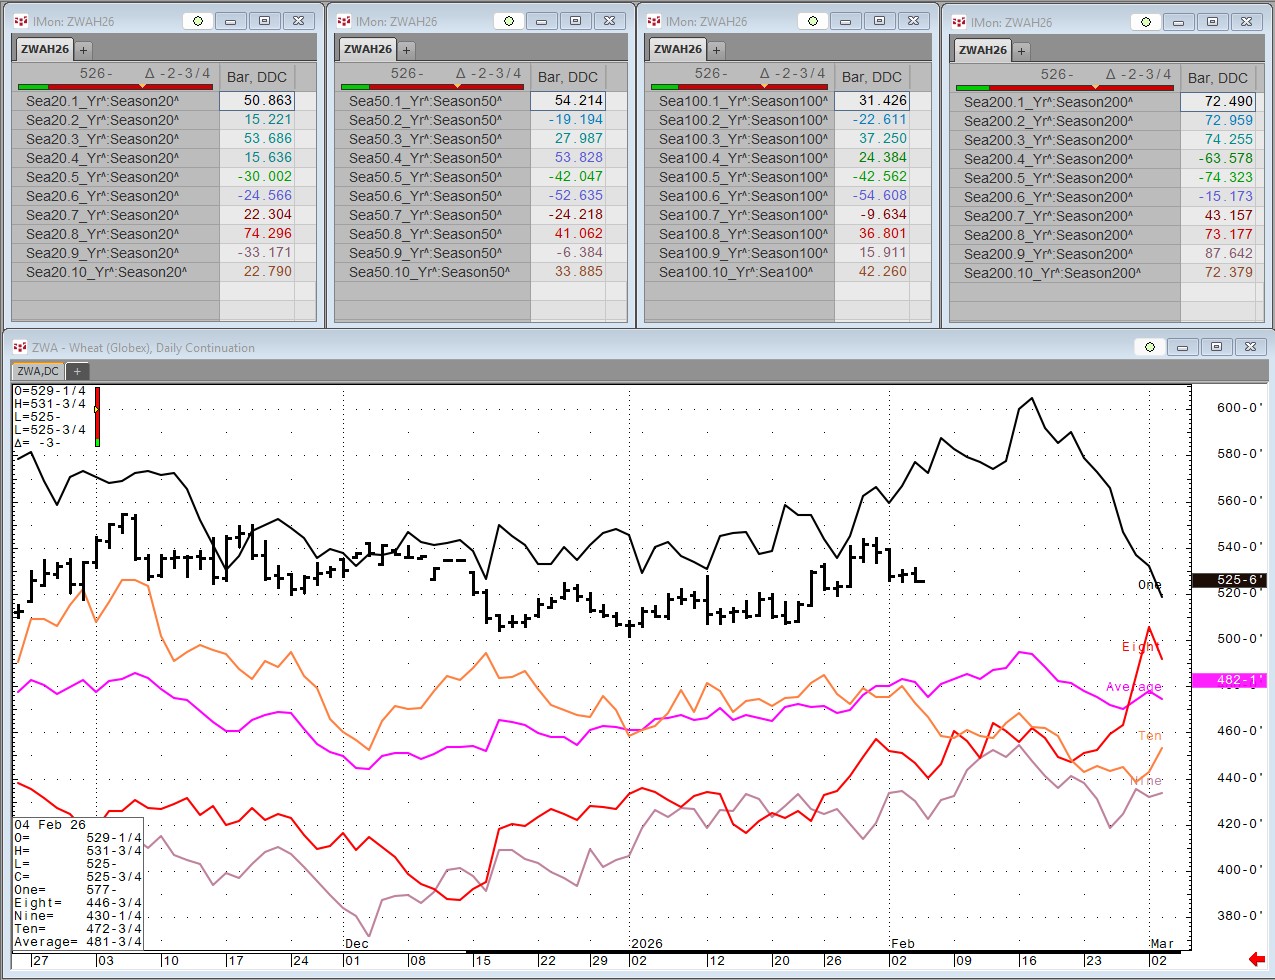Viewport: 1275px width, 980px height.
Task: Toggle the green circle indicator in the wheat chart title bar
Action: (1150, 347)
